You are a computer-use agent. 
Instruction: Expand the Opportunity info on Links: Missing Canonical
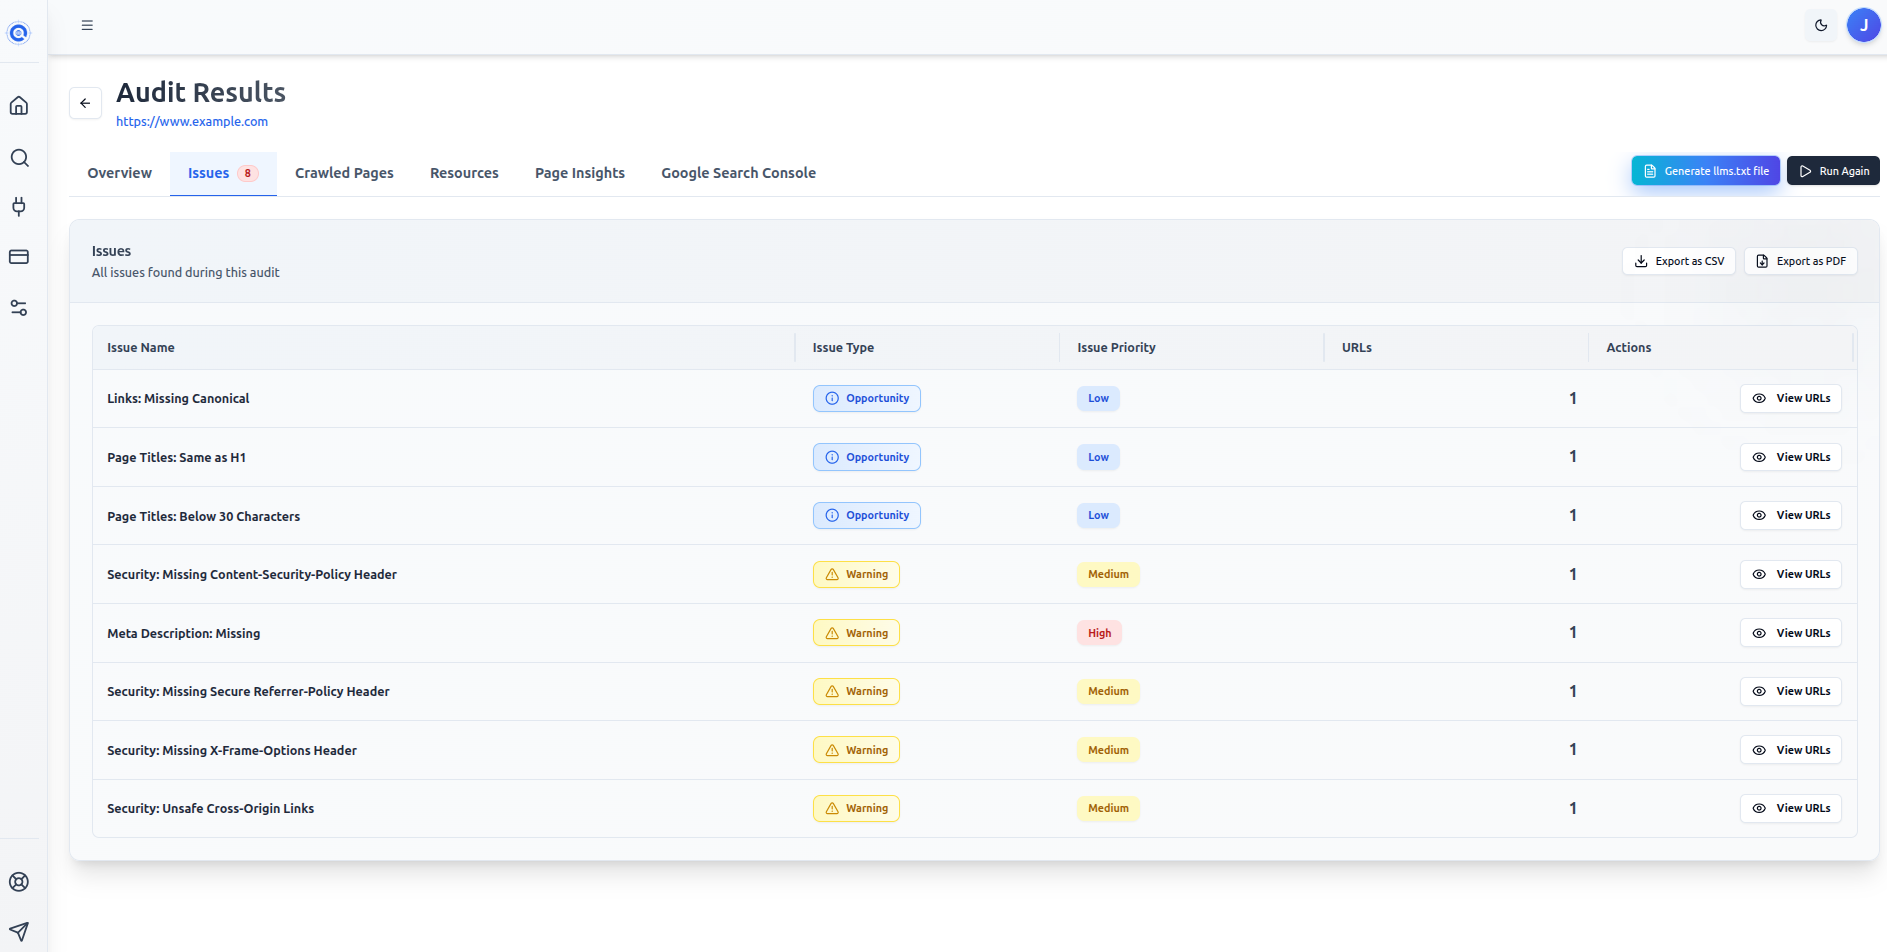coord(866,398)
